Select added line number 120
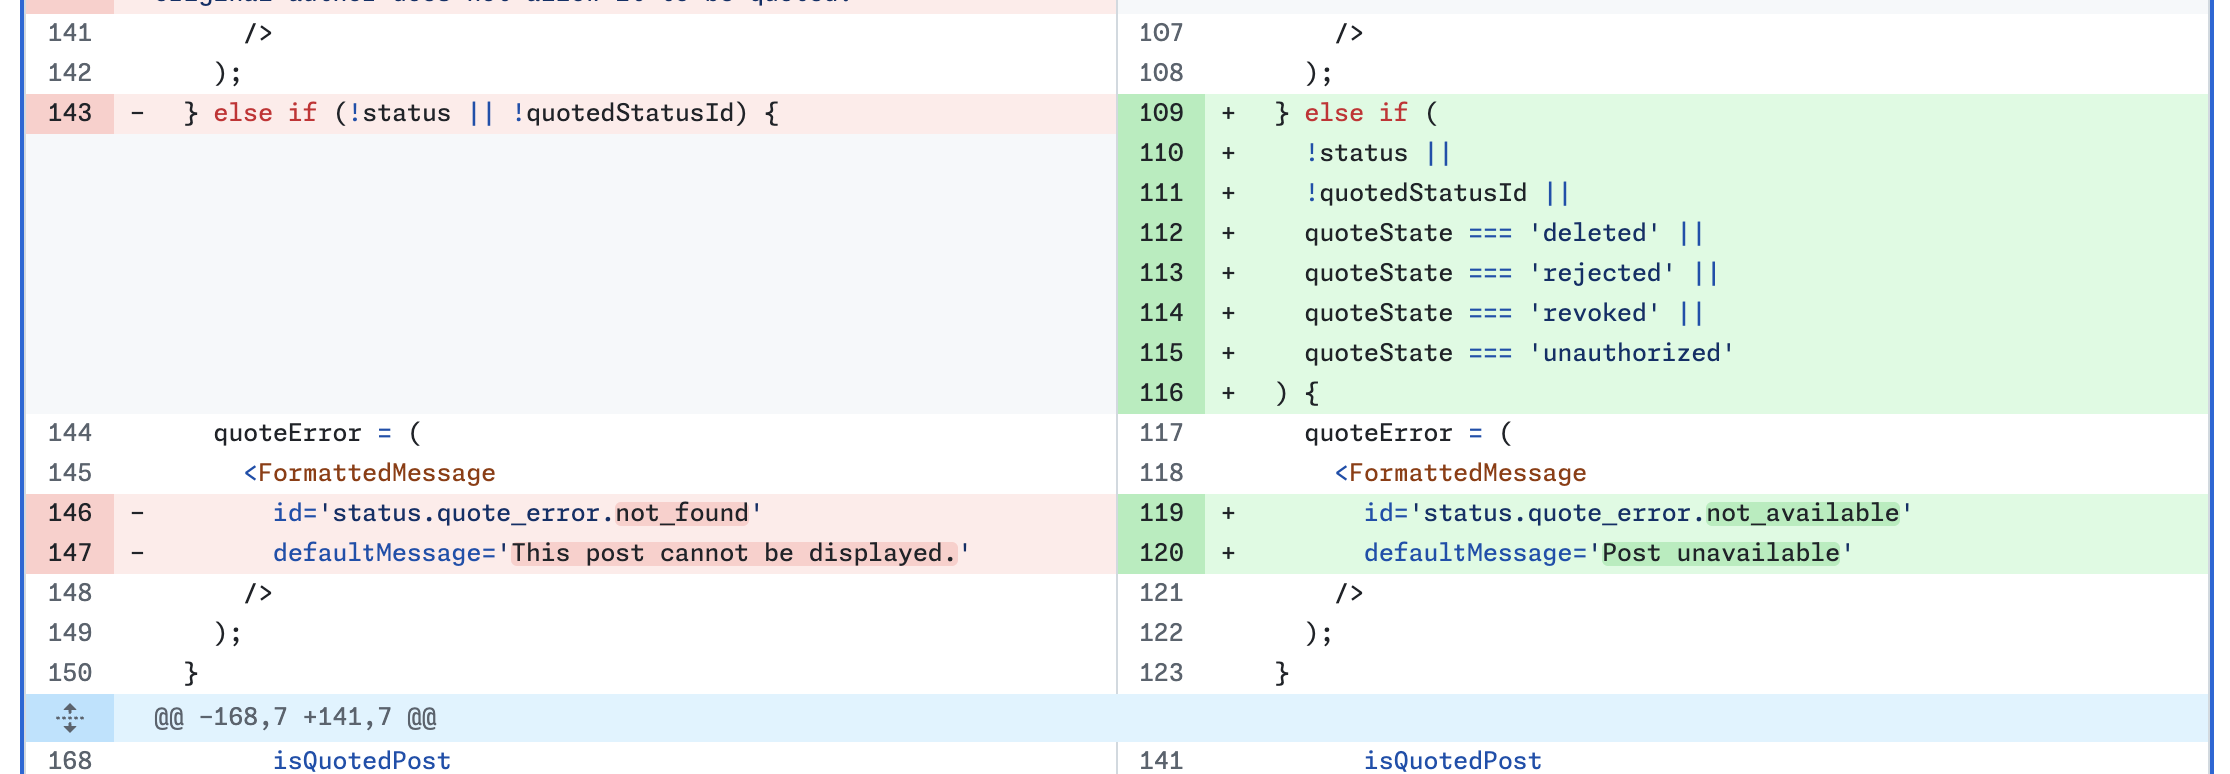 1160,553
